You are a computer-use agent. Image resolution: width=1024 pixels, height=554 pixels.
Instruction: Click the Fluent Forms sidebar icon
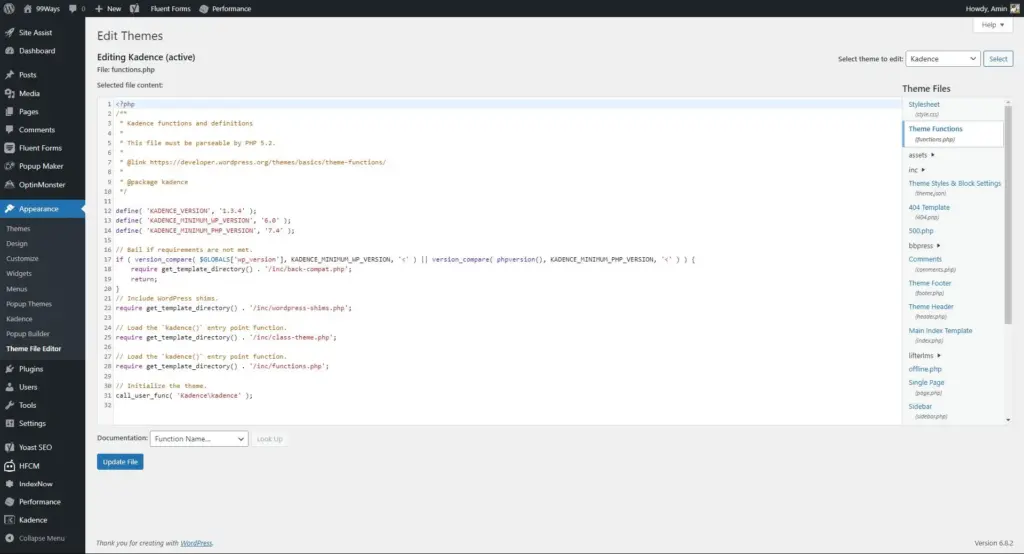10,148
